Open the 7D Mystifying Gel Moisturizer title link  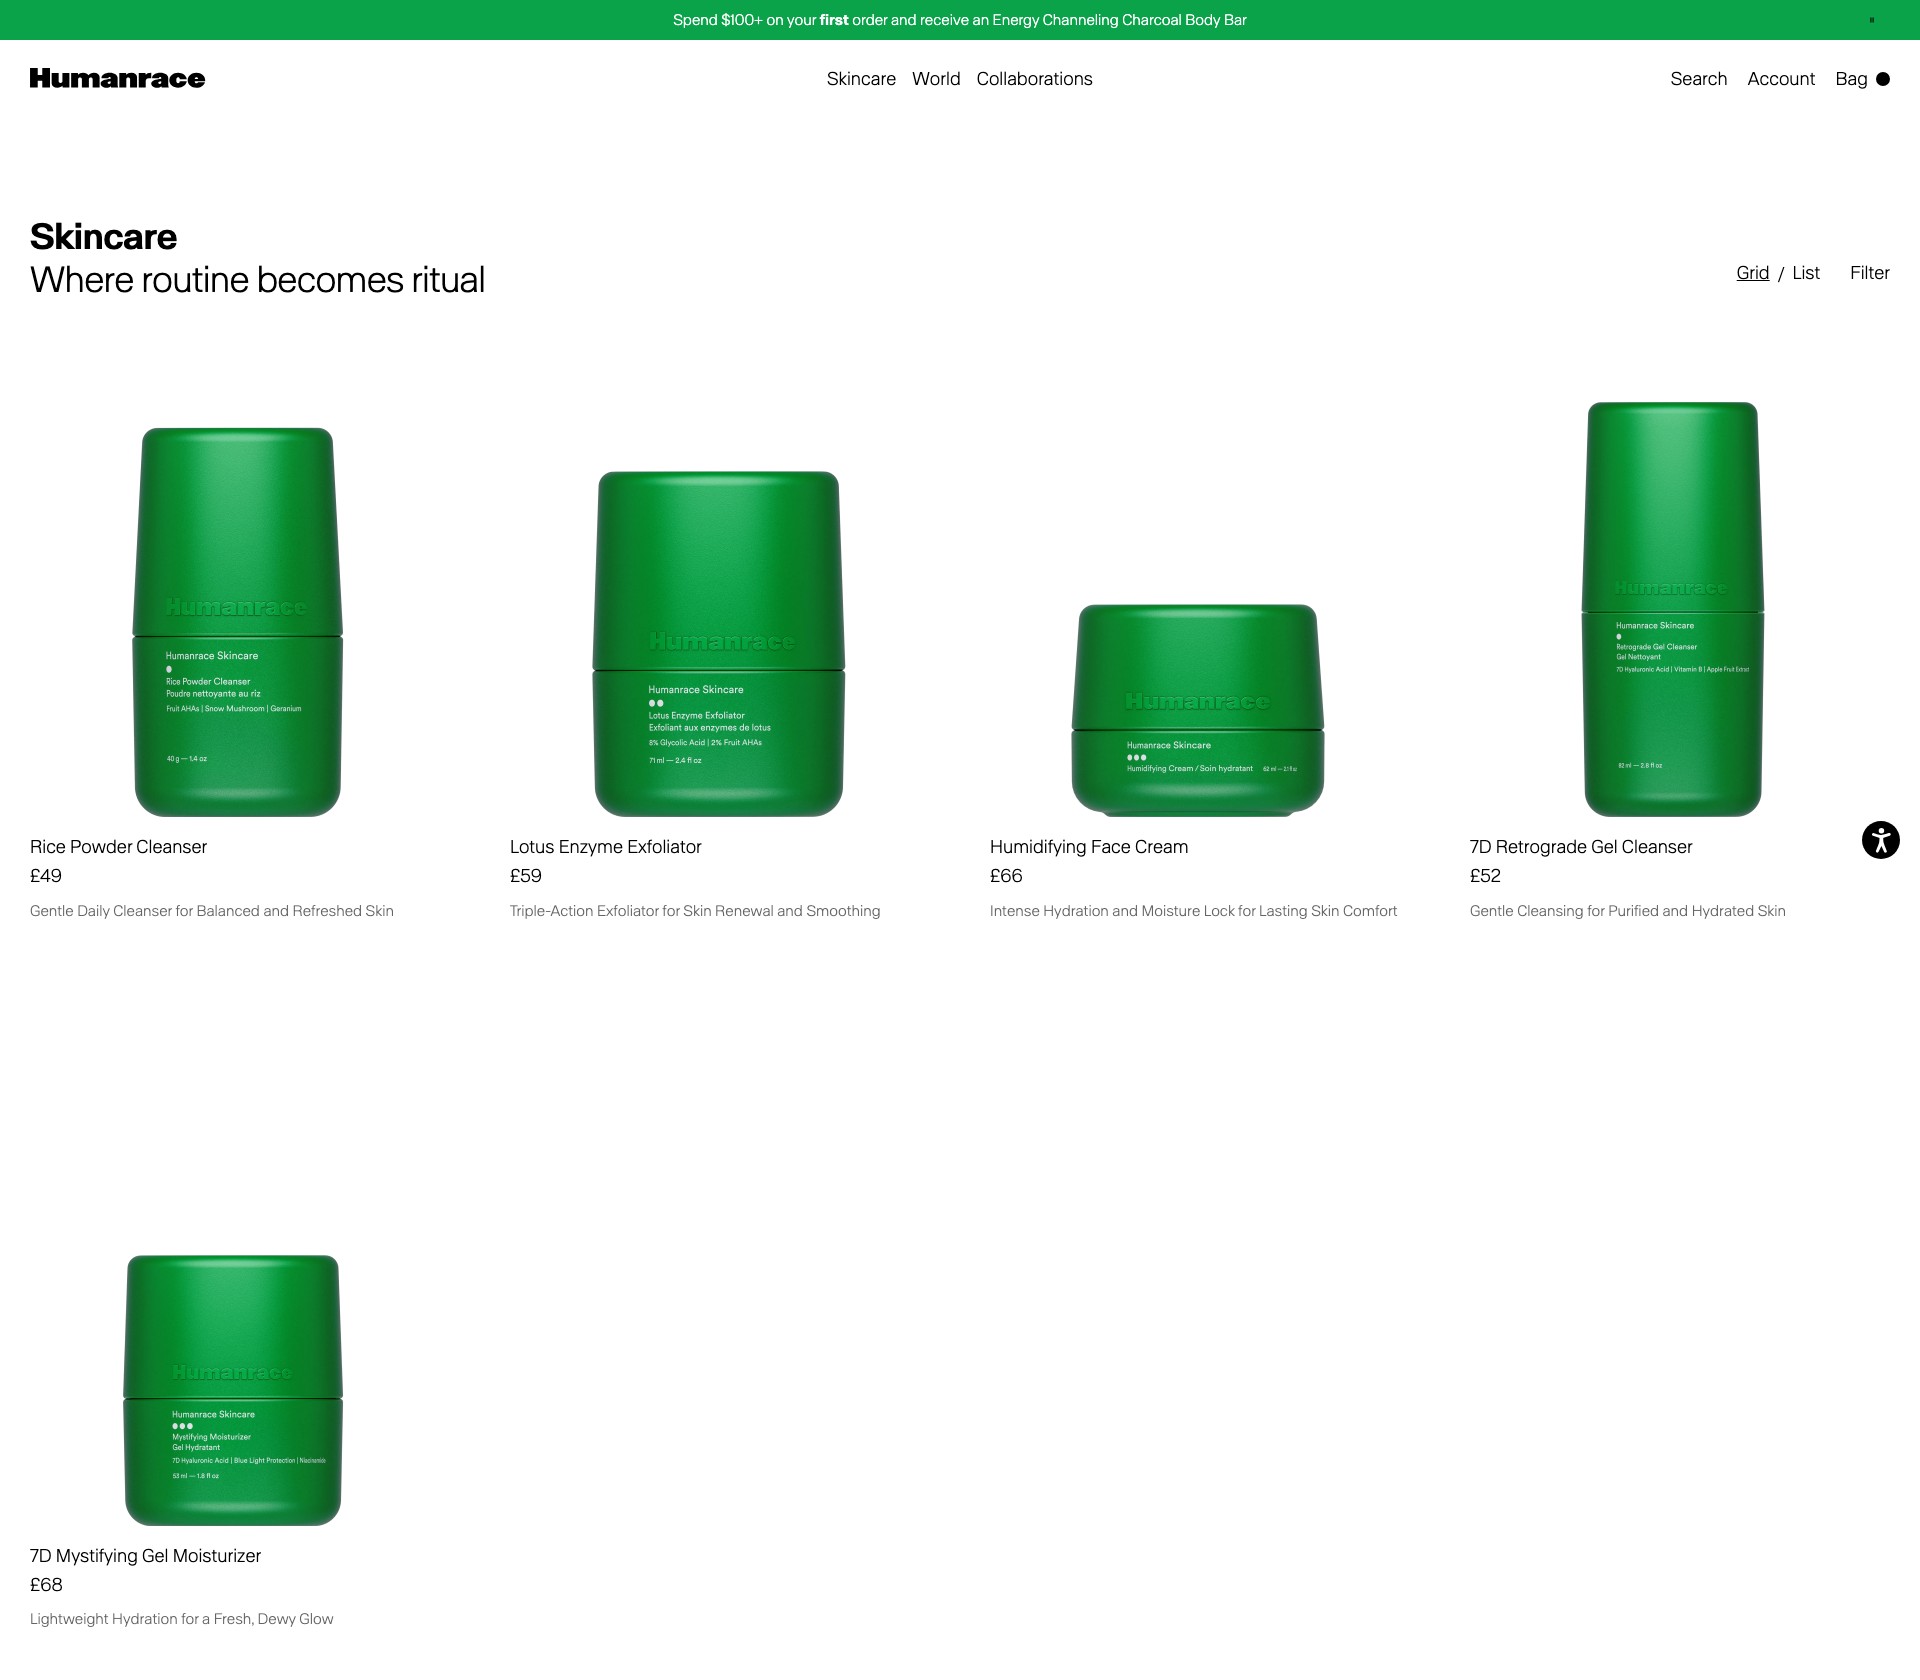(145, 1556)
